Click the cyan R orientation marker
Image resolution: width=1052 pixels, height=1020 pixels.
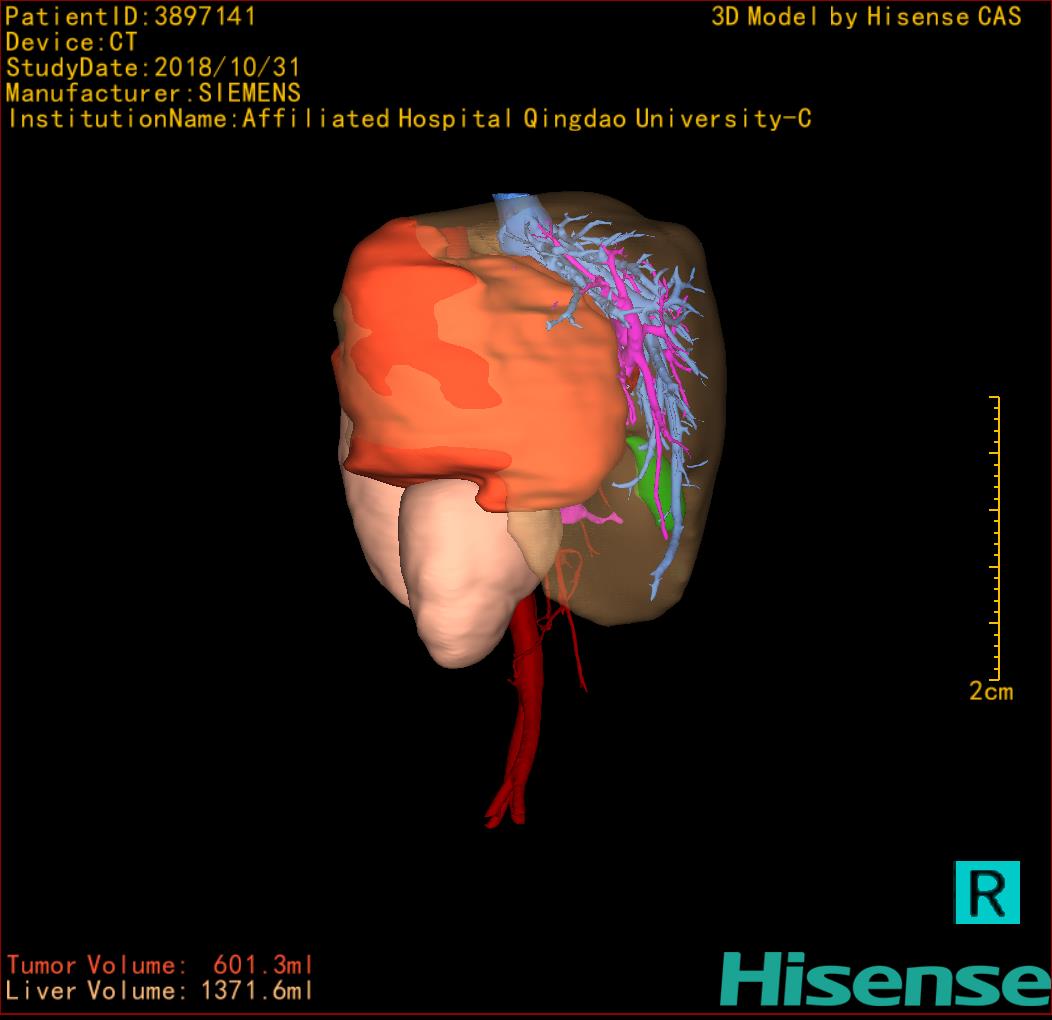click(x=987, y=891)
